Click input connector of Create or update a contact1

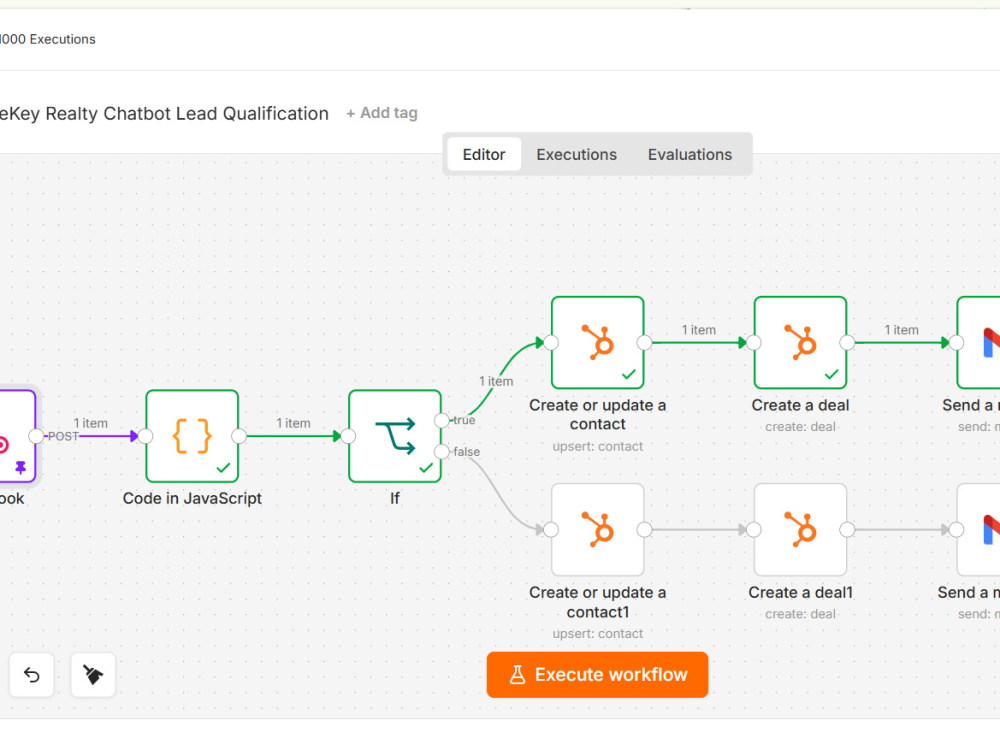(x=551, y=529)
